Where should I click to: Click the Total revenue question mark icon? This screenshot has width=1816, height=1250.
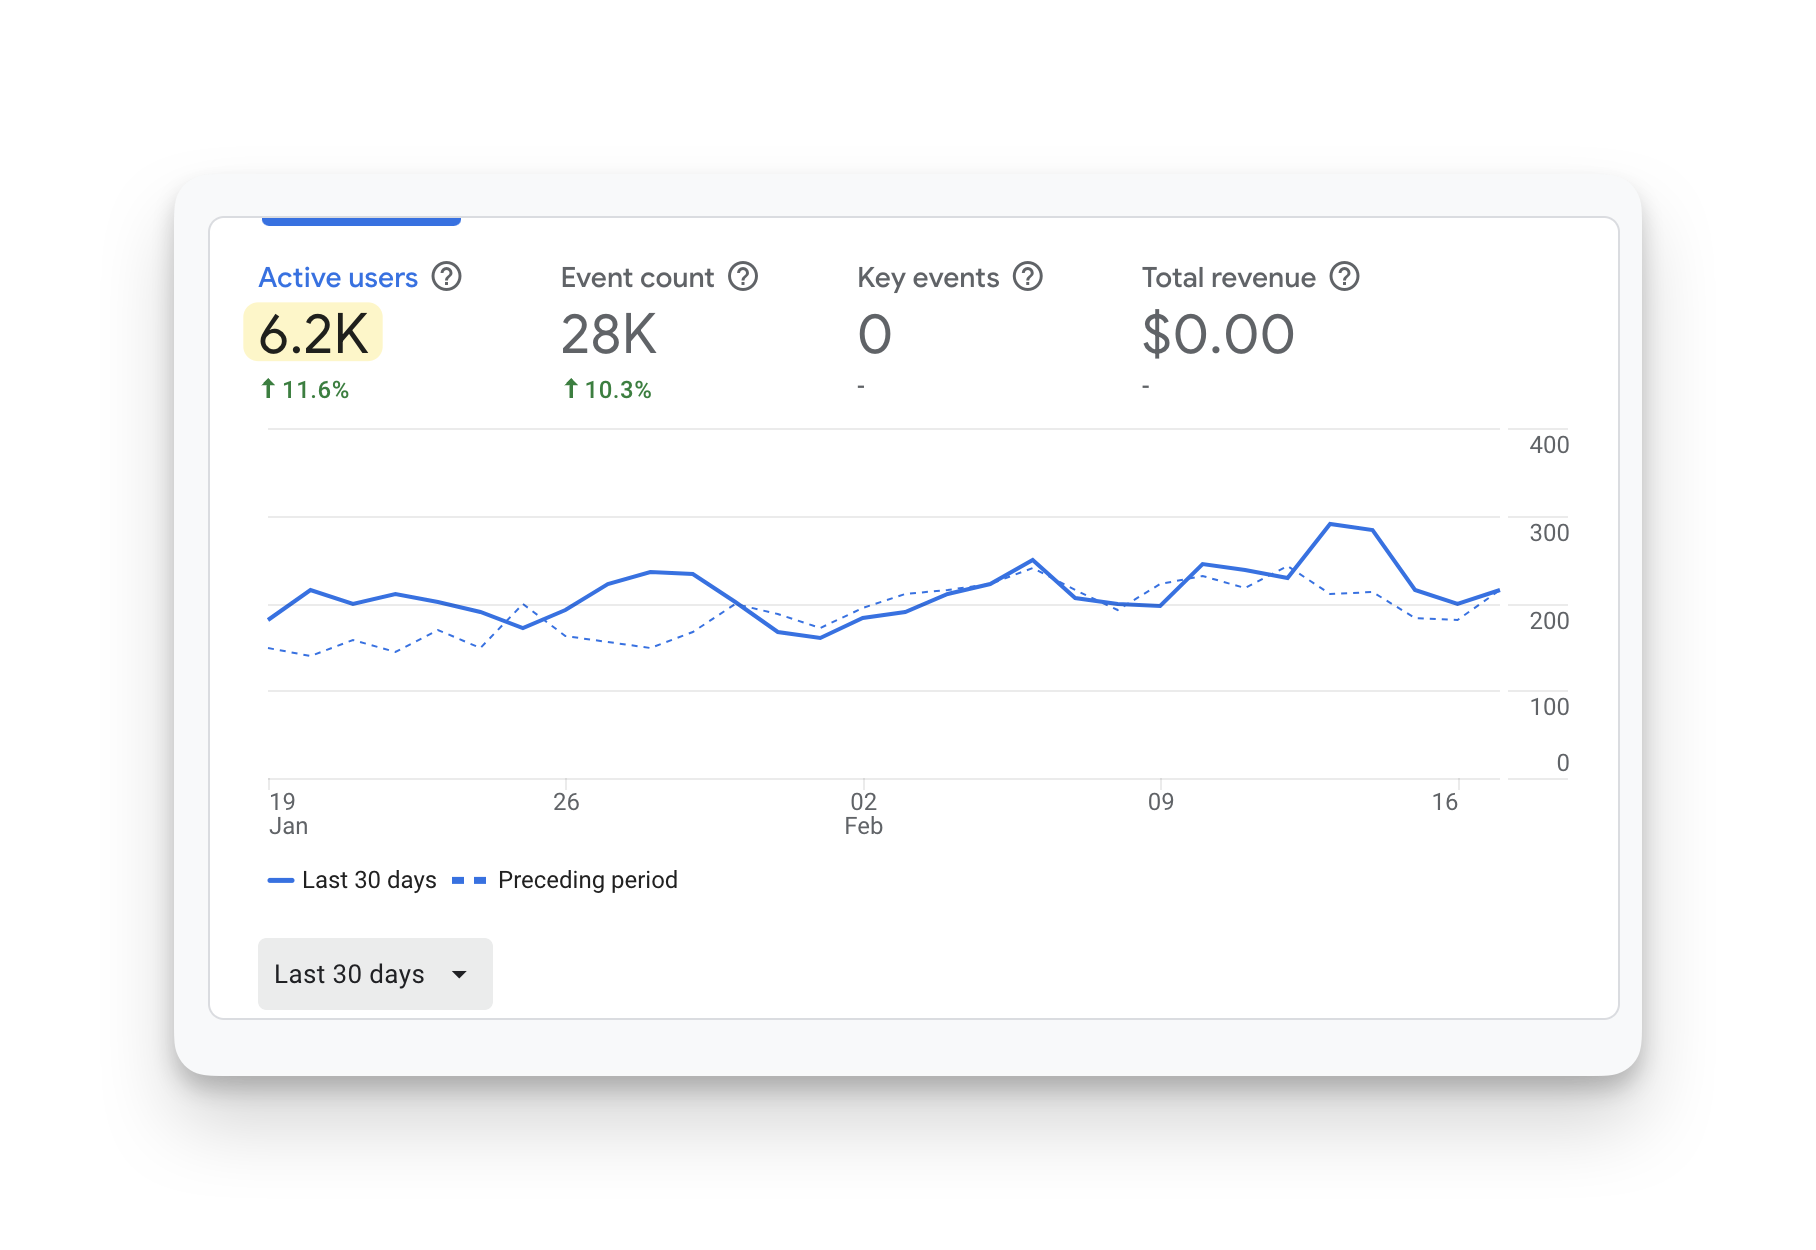tap(1344, 277)
